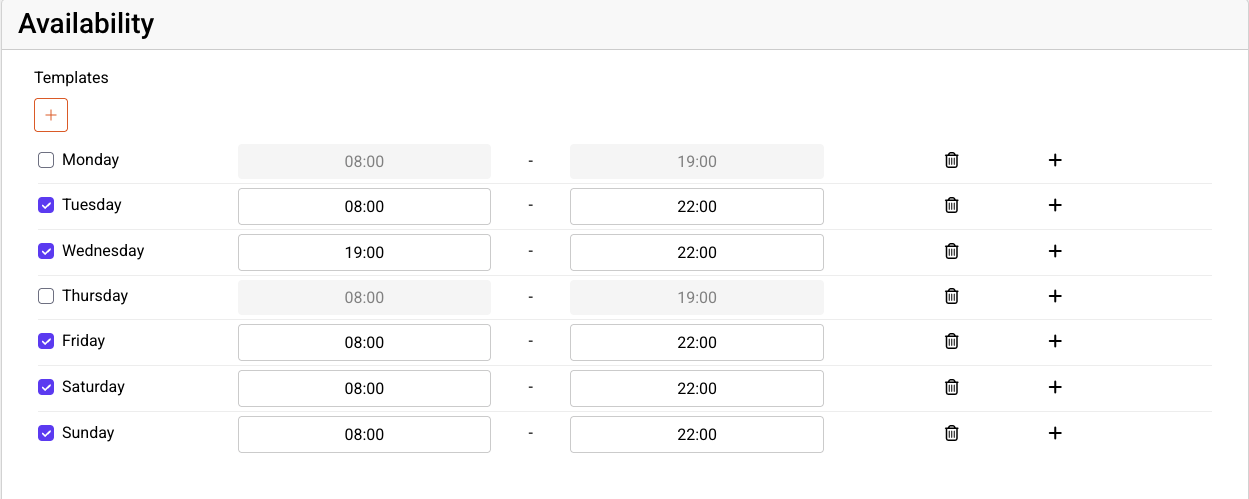Click Sunday end time field
Viewport: 1249px width, 499px height.
pos(696,435)
